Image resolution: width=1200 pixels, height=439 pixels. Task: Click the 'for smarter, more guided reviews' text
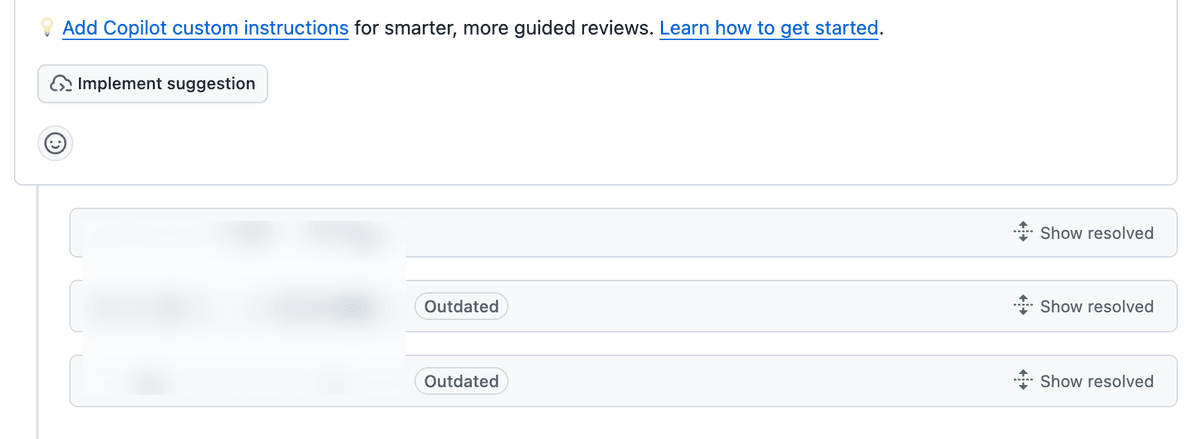coord(504,28)
